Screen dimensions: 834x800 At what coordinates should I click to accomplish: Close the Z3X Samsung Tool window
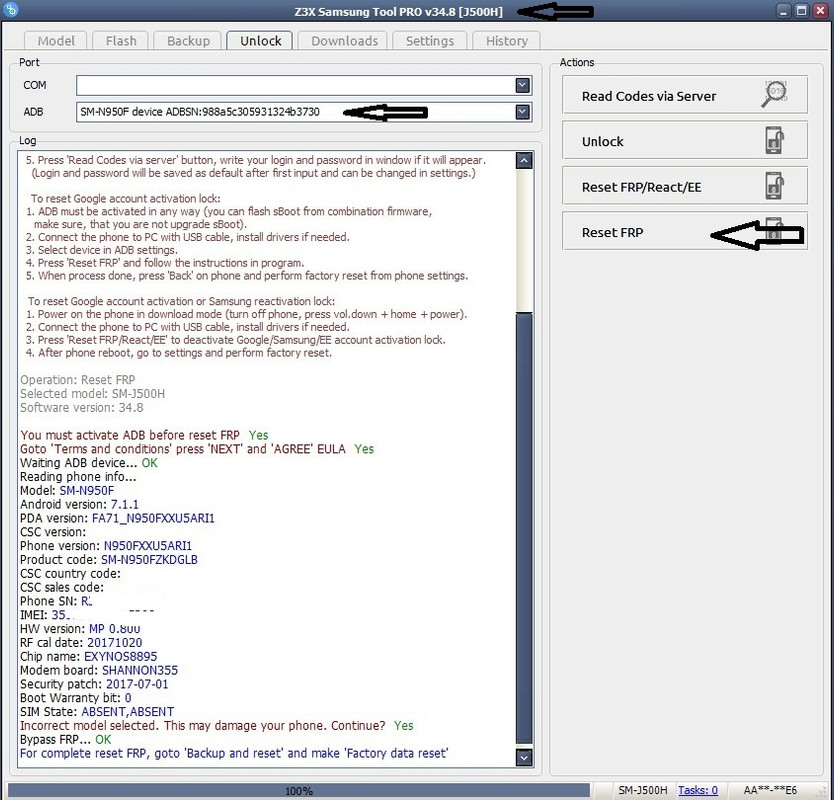point(820,11)
